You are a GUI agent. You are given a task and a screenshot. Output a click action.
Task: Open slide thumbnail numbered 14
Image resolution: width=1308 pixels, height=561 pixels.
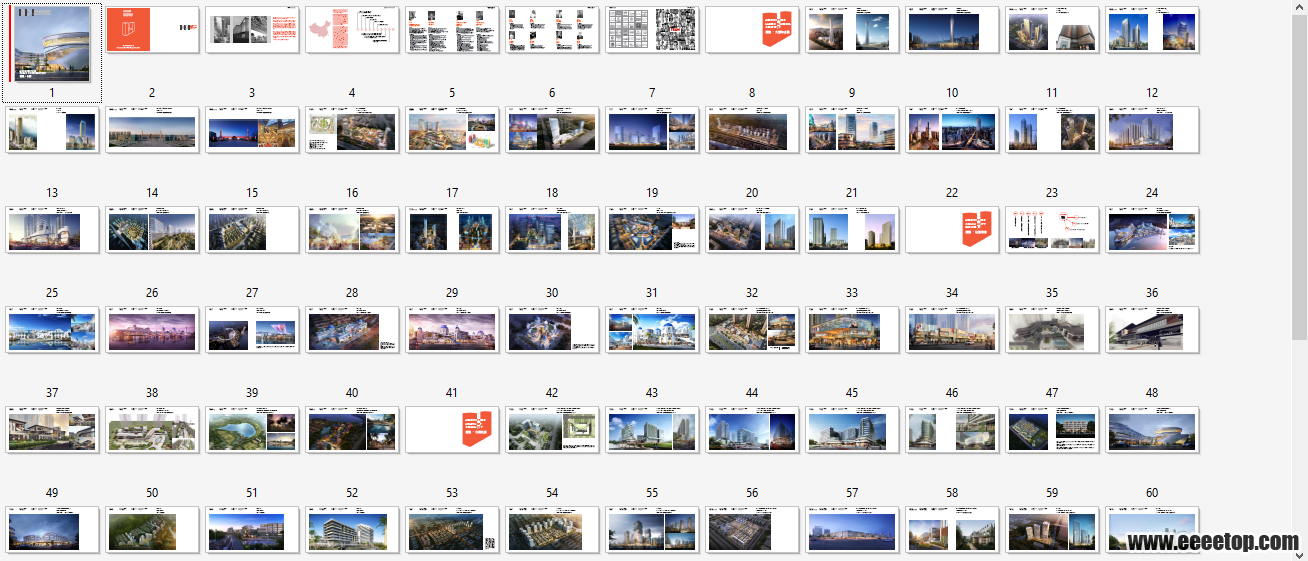[x=152, y=130]
